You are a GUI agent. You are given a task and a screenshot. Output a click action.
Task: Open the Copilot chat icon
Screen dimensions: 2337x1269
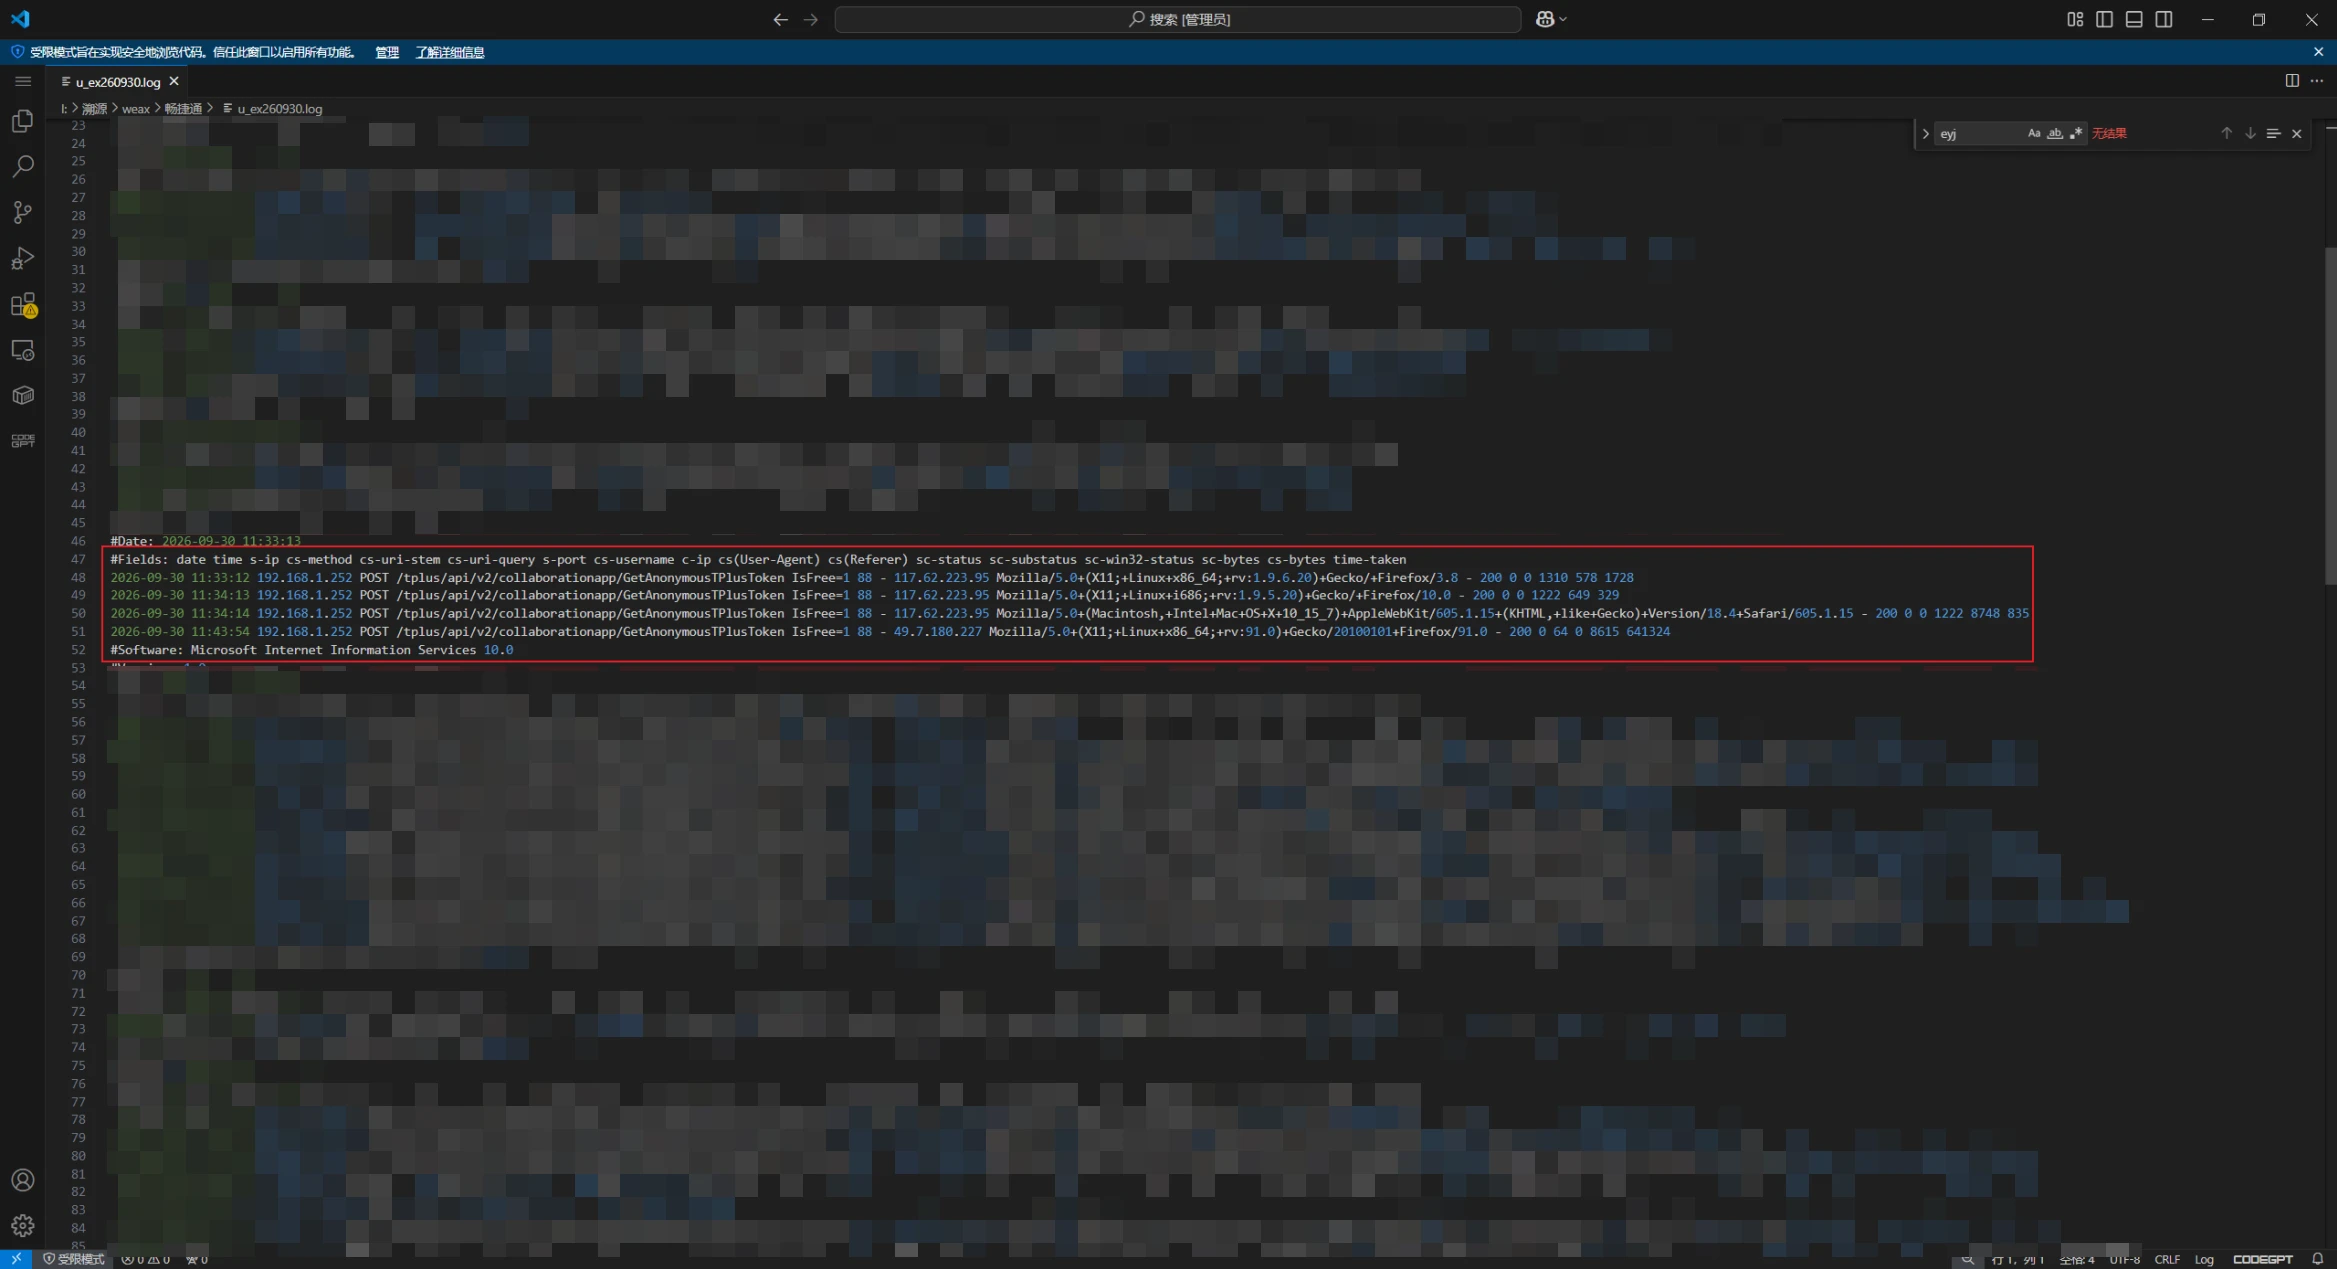tap(1545, 19)
